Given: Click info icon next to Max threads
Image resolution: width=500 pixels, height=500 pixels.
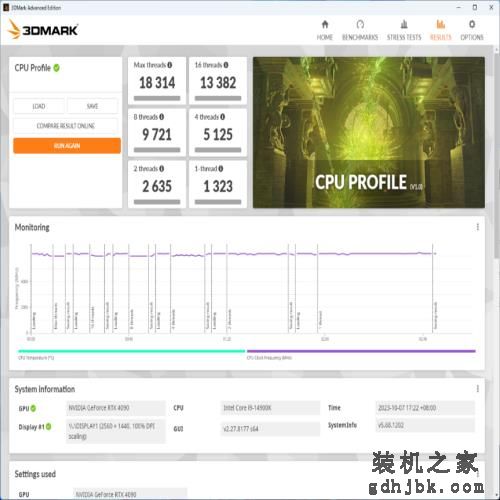Looking at the screenshot, I should (170, 65).
